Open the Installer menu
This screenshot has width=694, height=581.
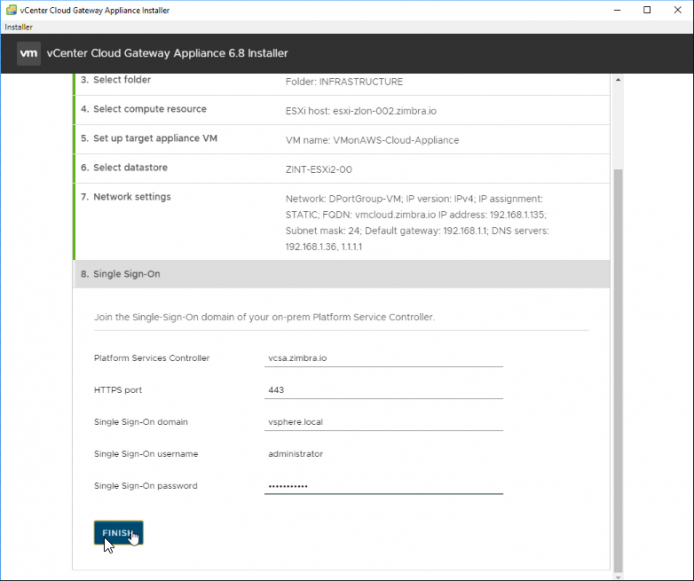point(19,27)
